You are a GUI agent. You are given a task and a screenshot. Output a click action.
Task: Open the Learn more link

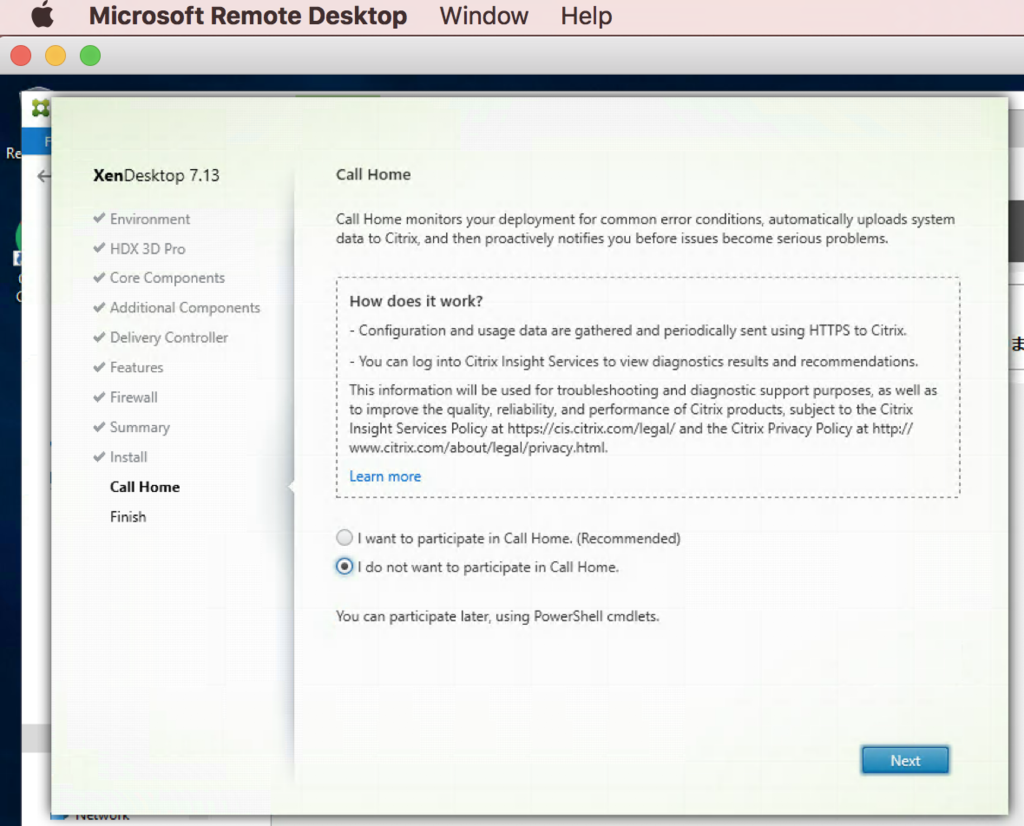(x=385, y=477)
